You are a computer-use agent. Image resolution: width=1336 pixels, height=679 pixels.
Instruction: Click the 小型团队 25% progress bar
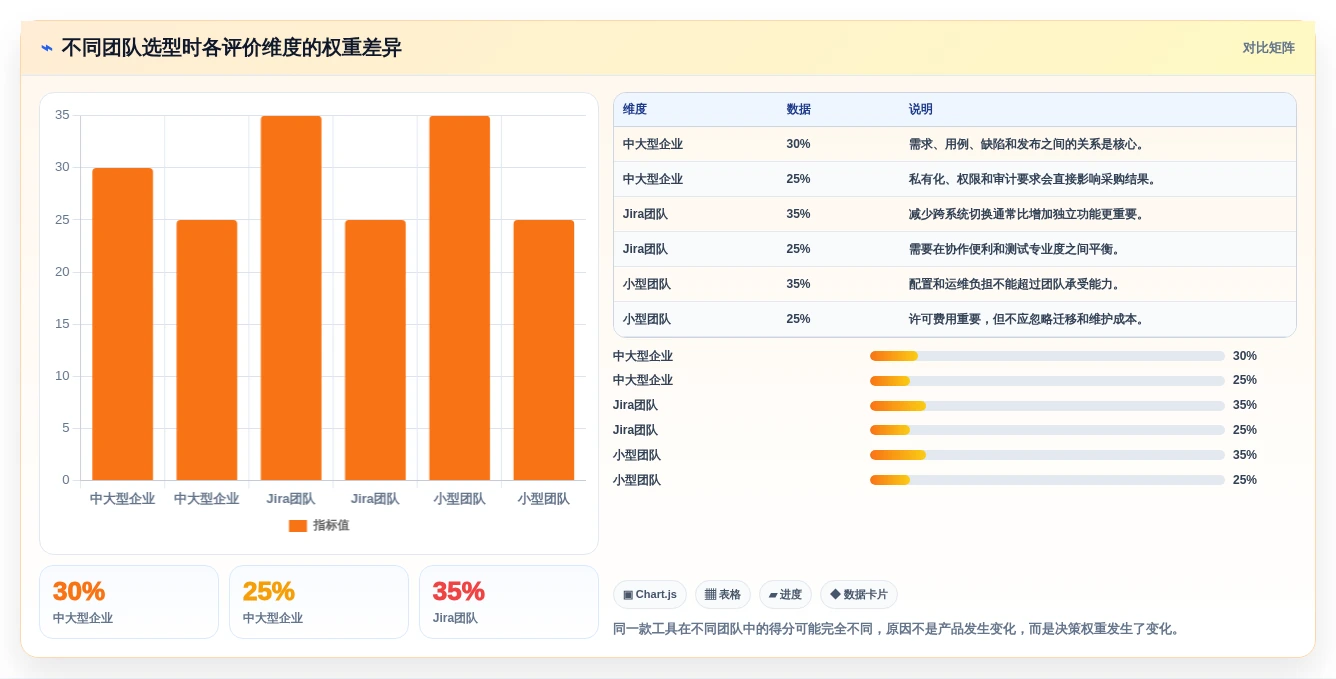pyautogui.click(x=1047, y=480)
